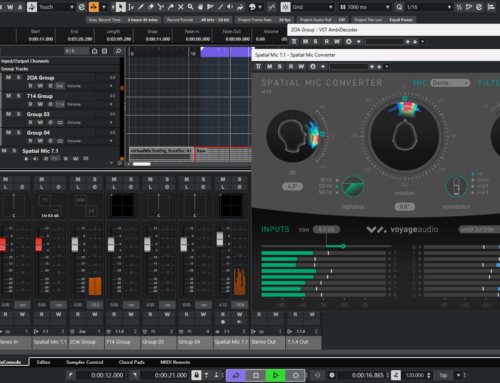
Task: Select the Object Selection arrow tool
Action: 120,7
